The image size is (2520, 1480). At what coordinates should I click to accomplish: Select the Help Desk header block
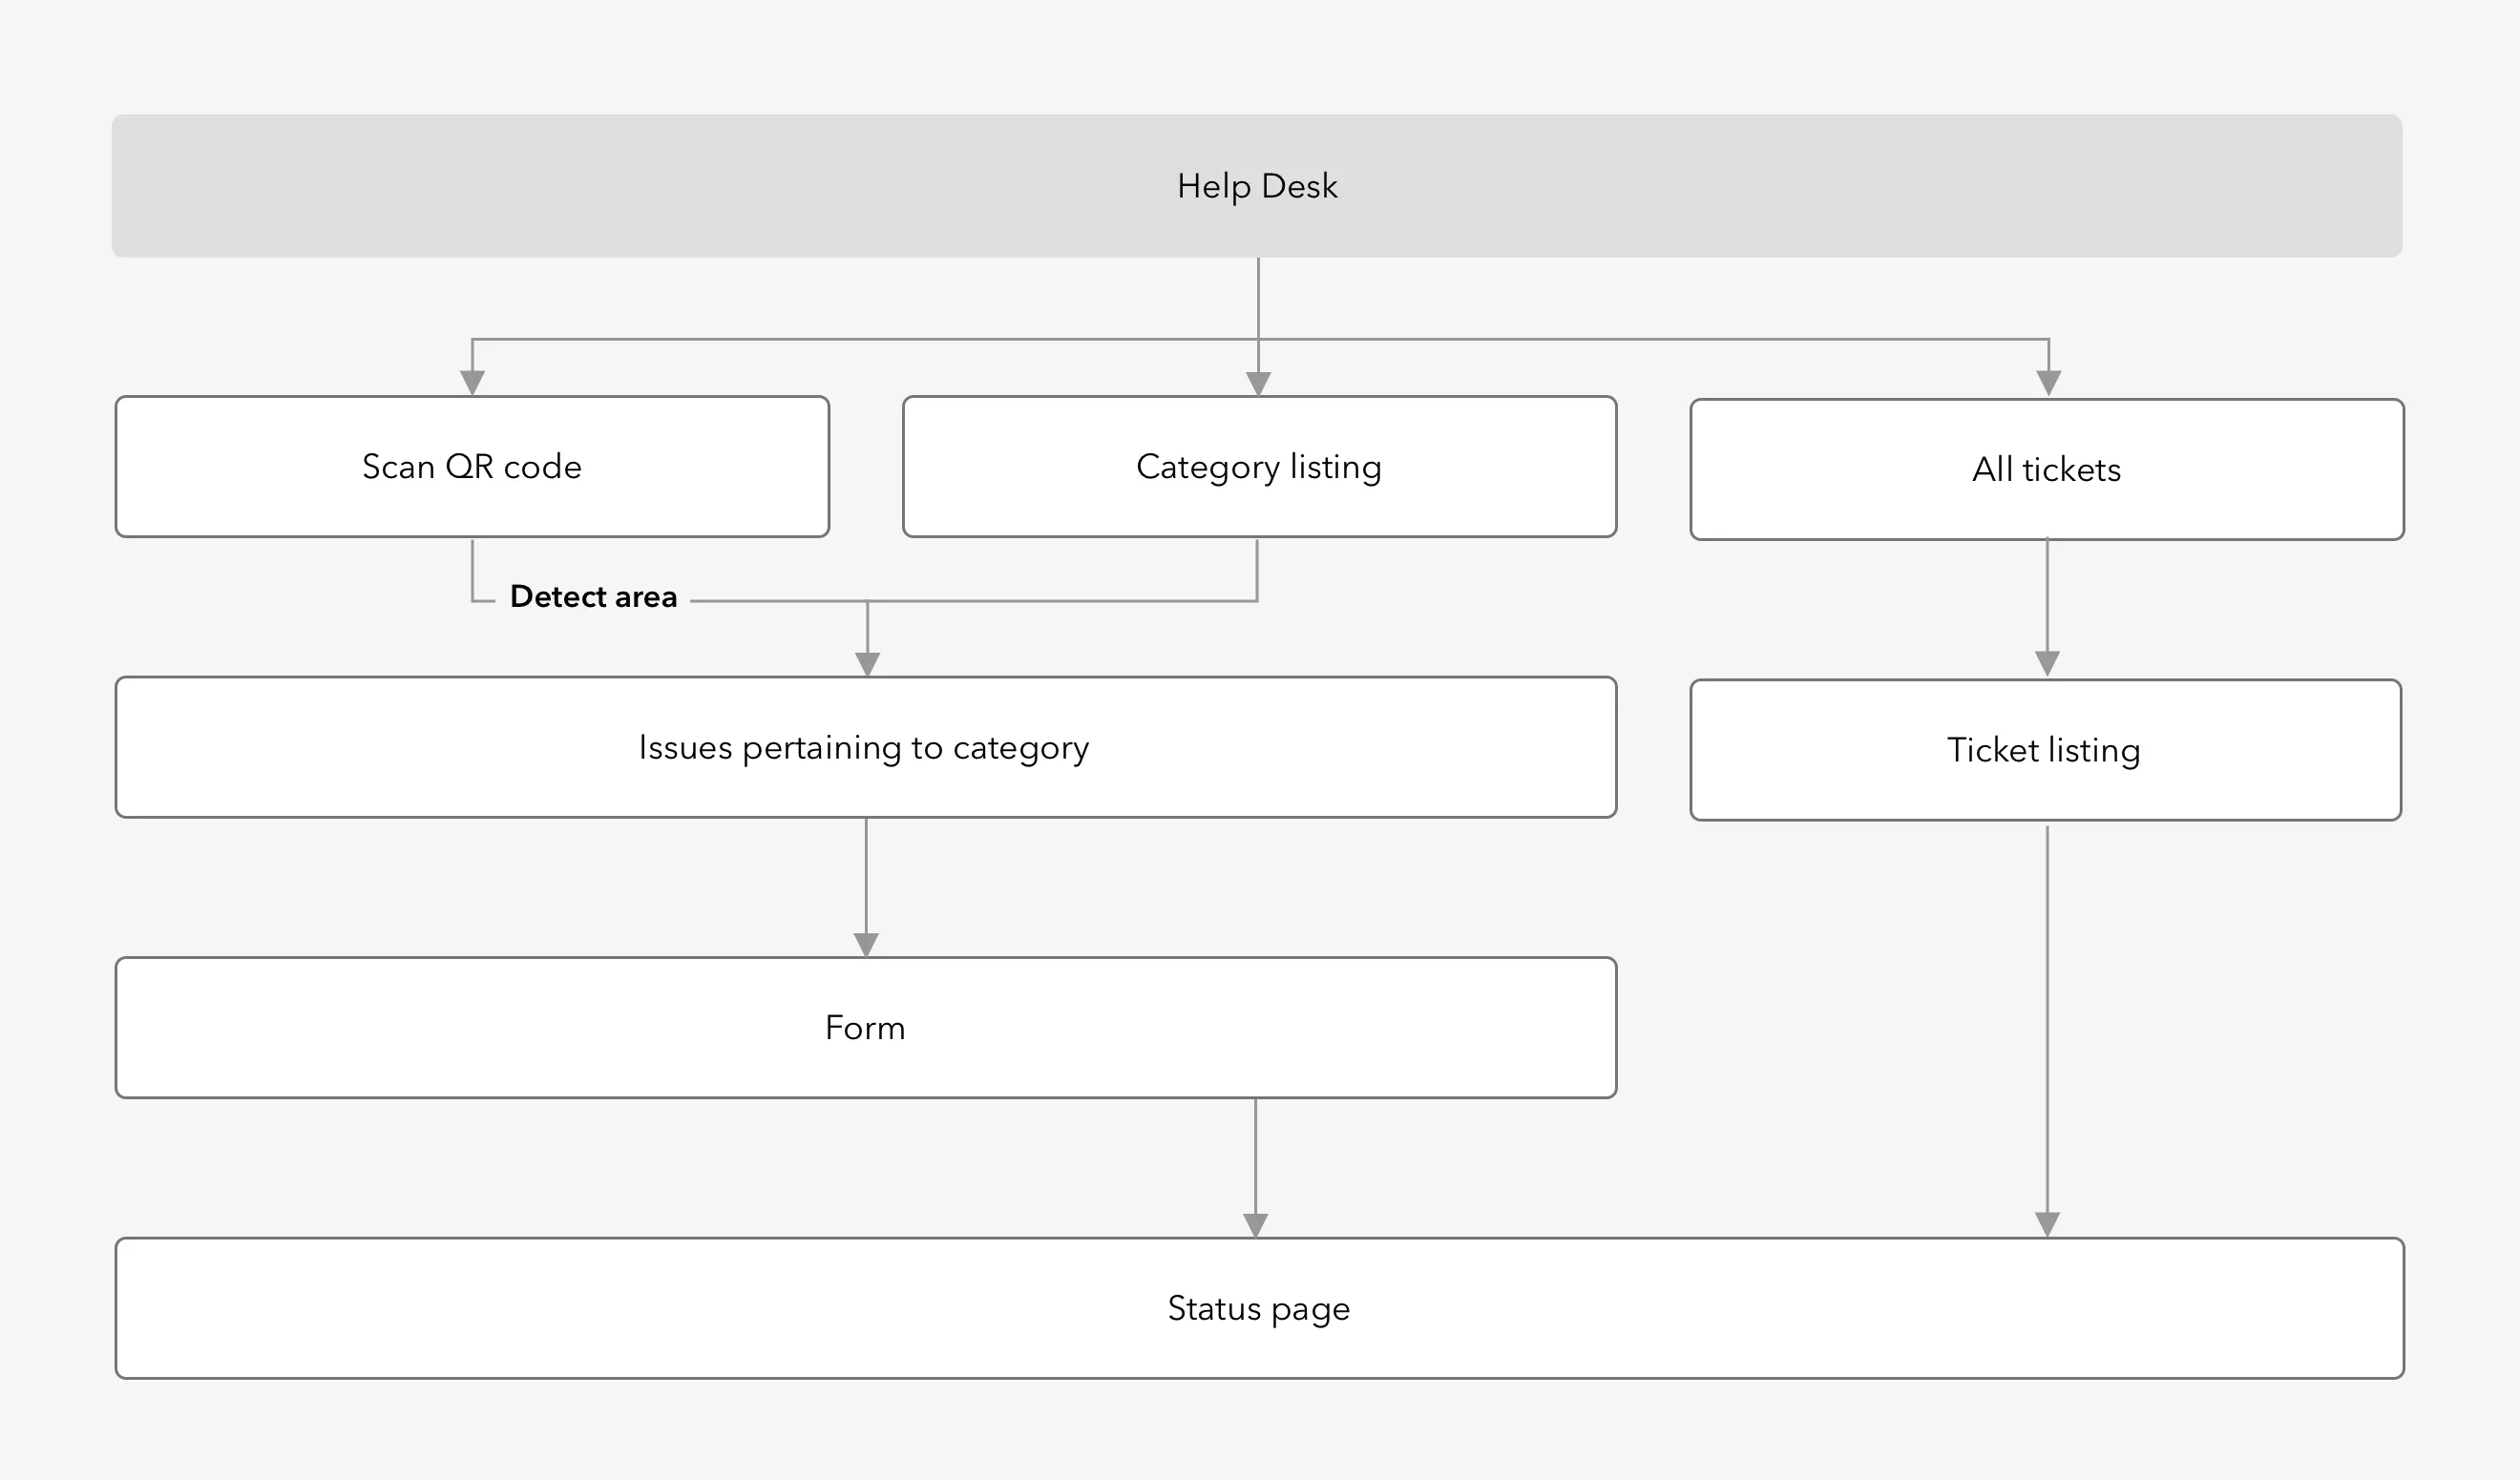(x=1257, y=186)
